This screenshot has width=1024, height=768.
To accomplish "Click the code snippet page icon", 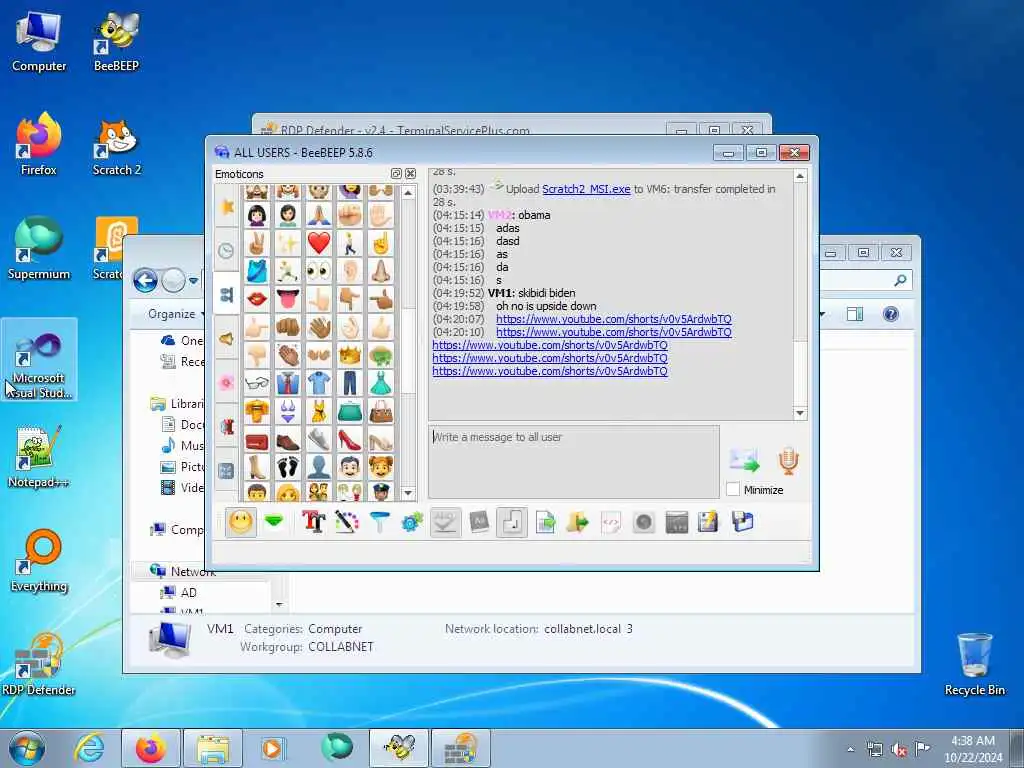I will [611, 522].
